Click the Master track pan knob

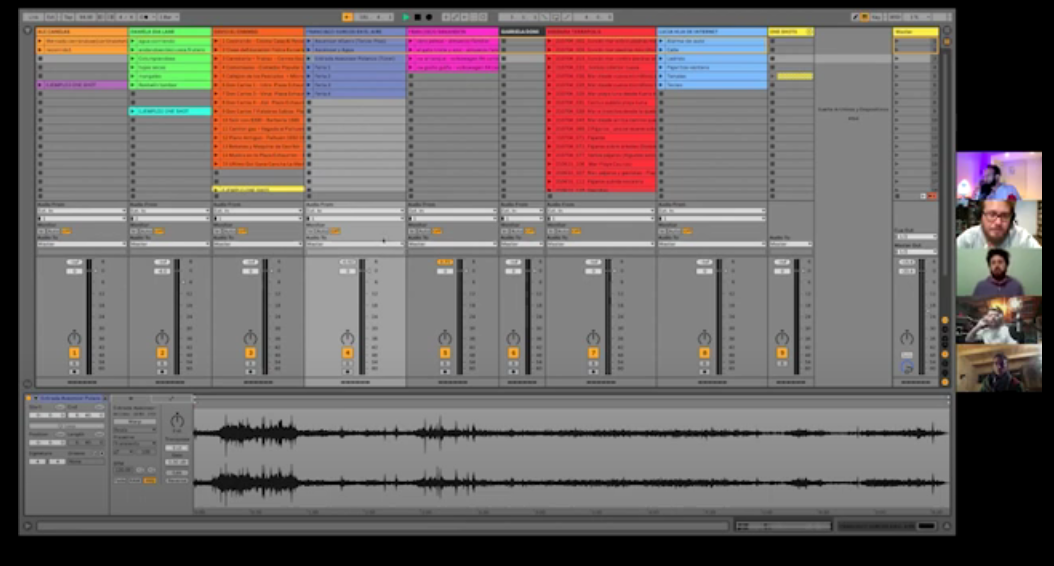[x=907, y=337]
